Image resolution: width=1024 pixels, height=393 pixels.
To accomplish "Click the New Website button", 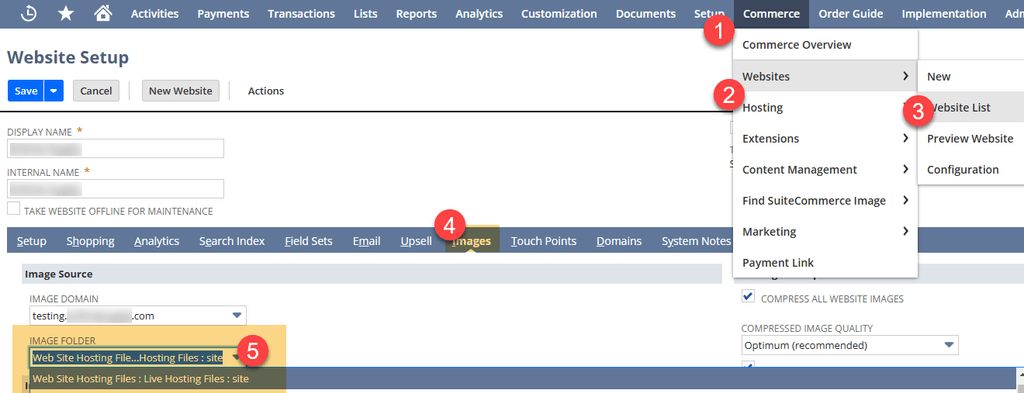I will (180, 91).
